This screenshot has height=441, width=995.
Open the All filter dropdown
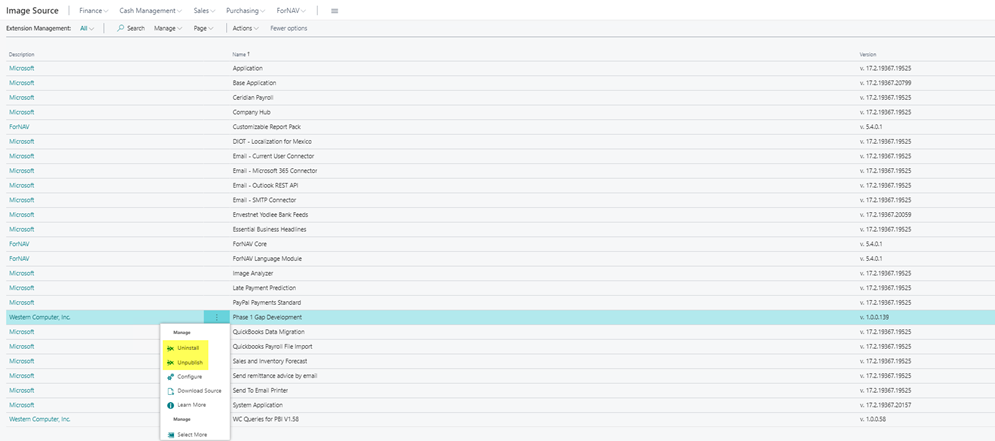point(87,28)
